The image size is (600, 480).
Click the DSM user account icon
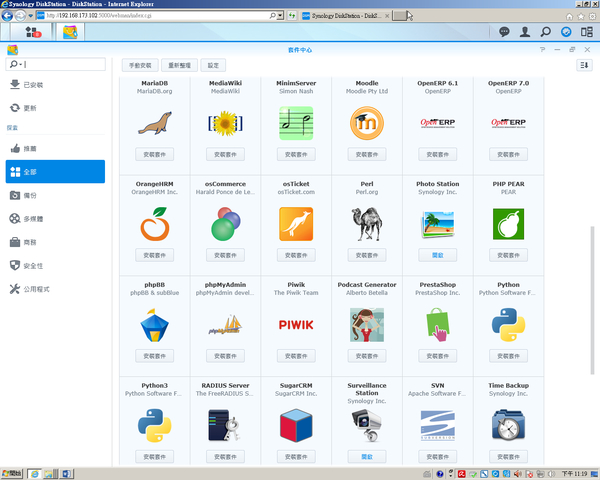[x=525, y=32]
